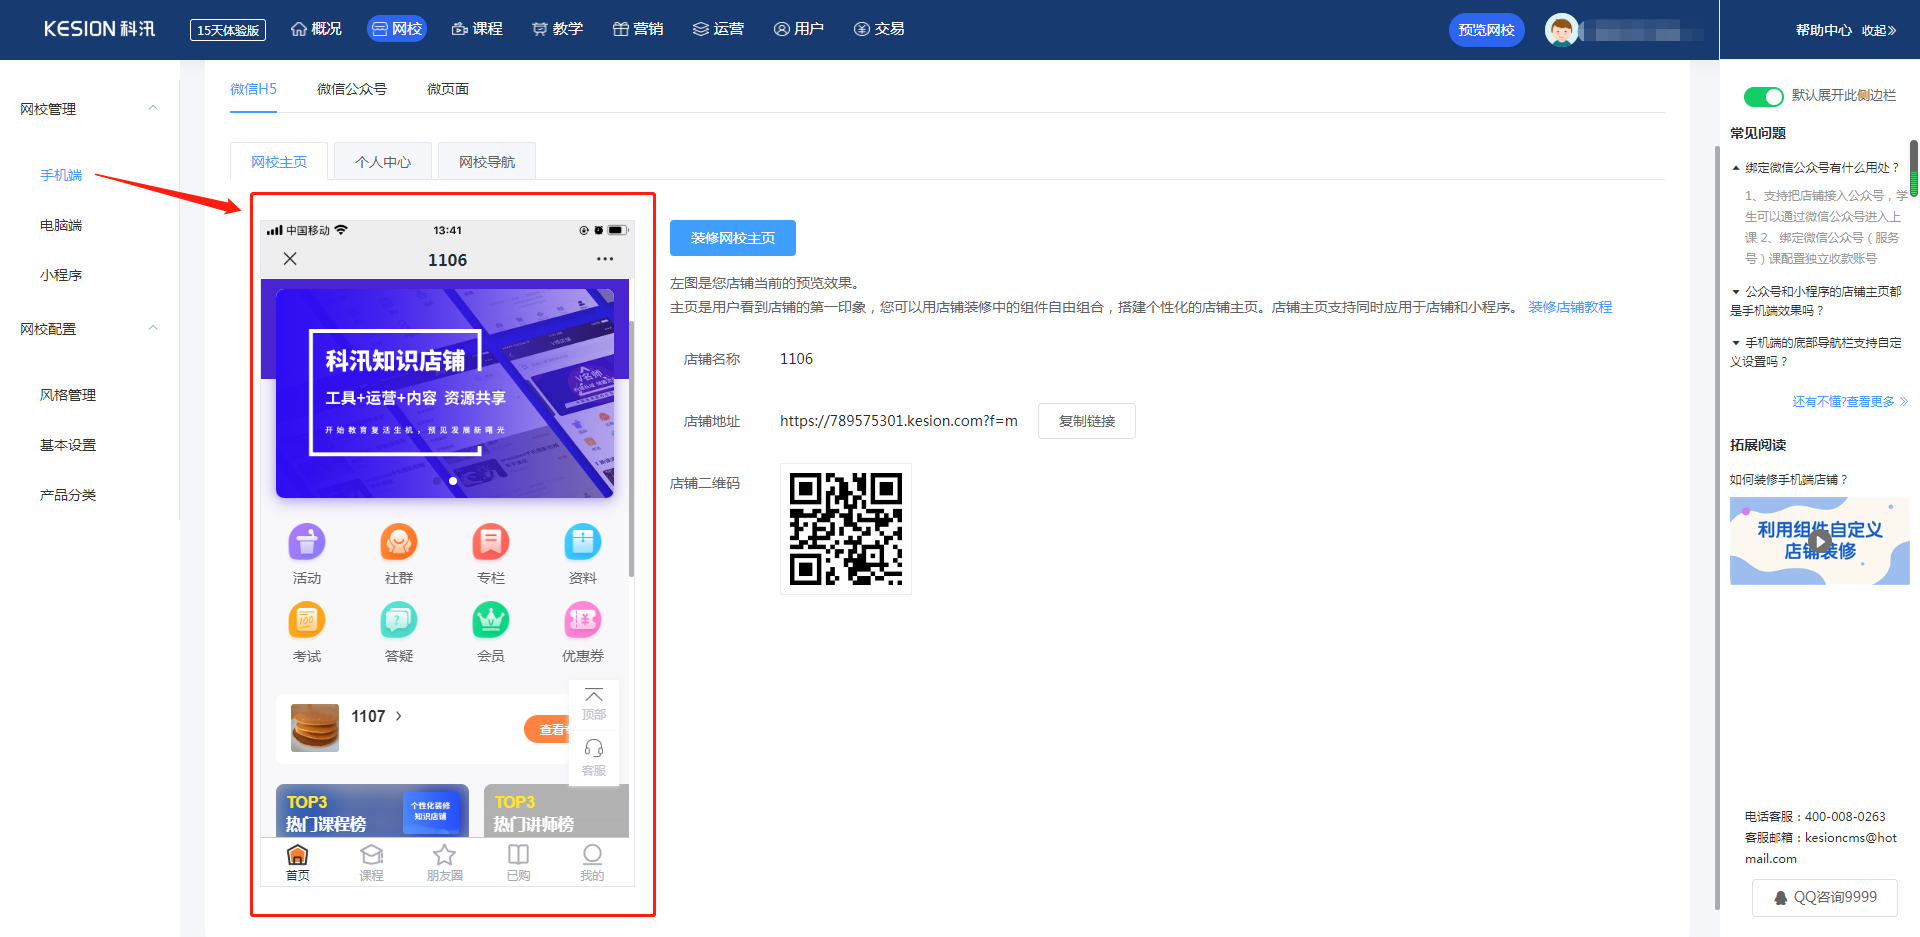Click the 社群 community icon
Image resolution: width=1920 pixels, height=937 pixels.
(399, 543)
